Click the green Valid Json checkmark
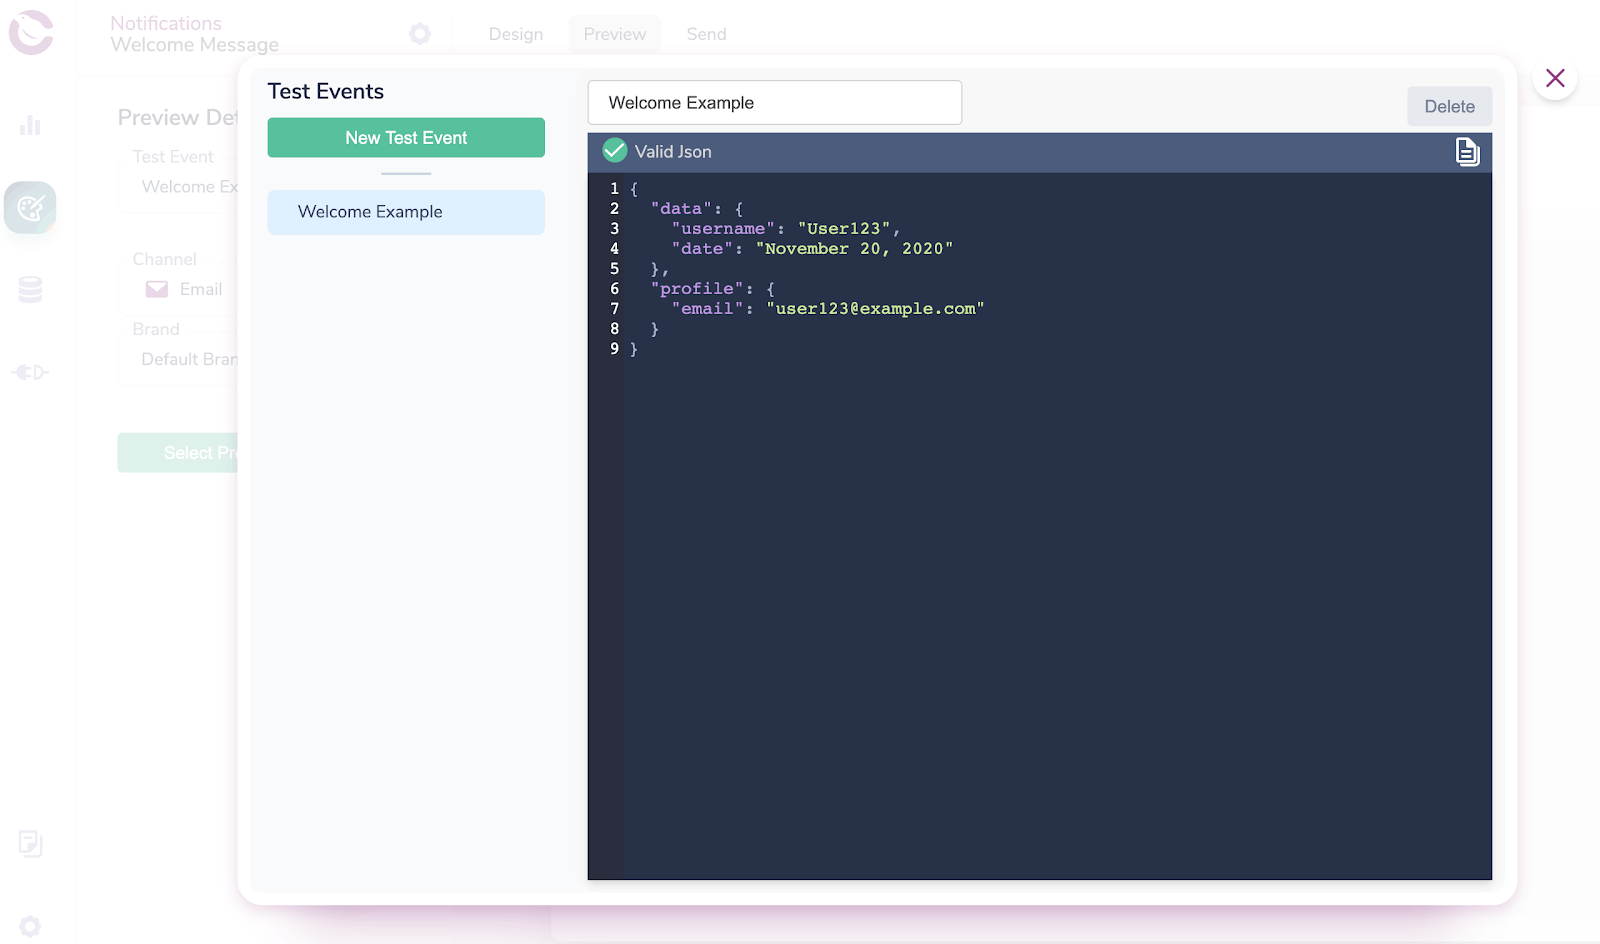Image resolution: width=1600 pixels, height=944 pixels. point(613,151)
